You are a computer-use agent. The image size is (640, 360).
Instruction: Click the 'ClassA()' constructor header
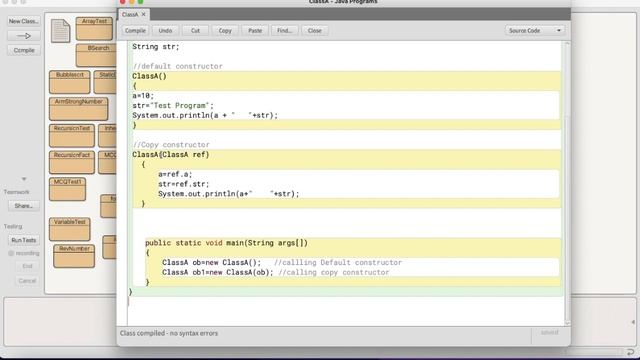[x=149, y=76]
